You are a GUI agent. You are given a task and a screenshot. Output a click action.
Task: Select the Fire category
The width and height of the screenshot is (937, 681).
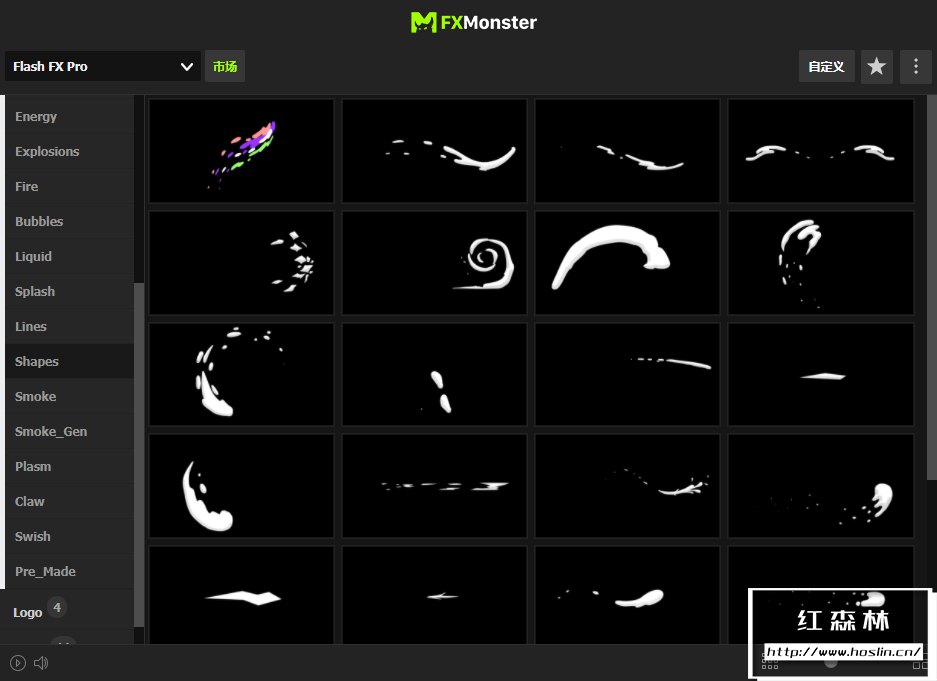click(x=69, y=186)
